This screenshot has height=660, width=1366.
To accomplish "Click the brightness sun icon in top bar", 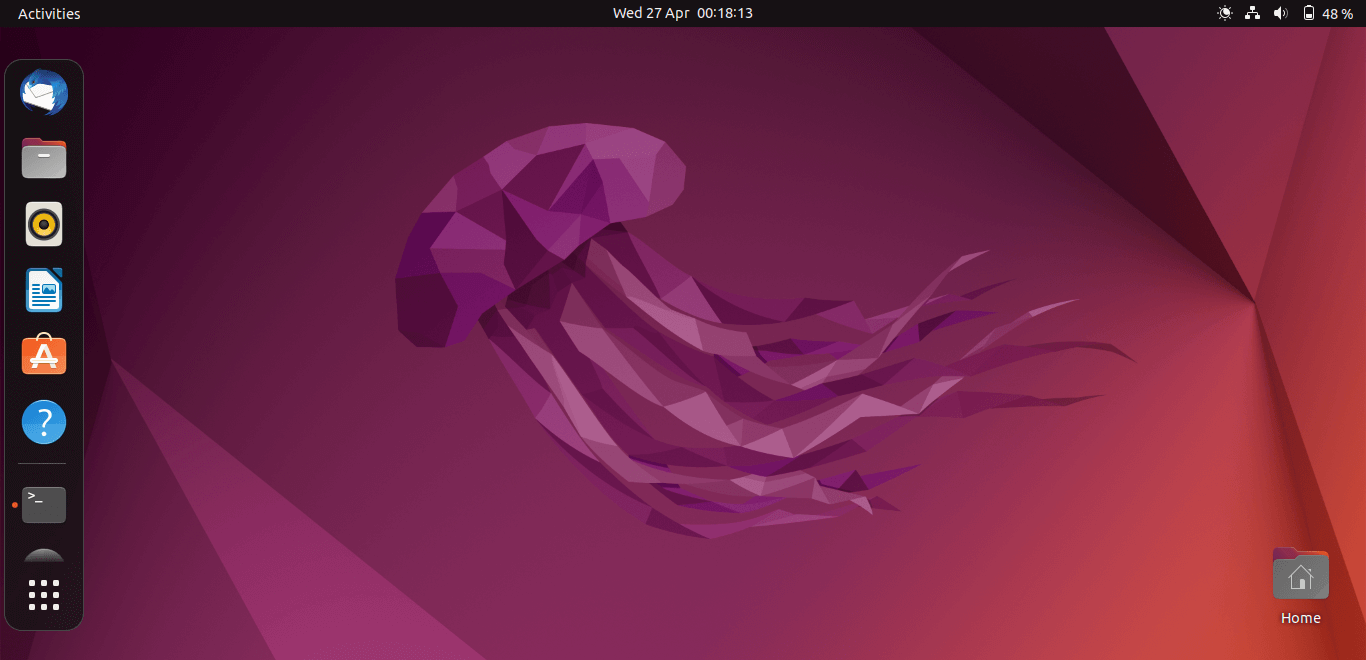I will [1225, 13].
